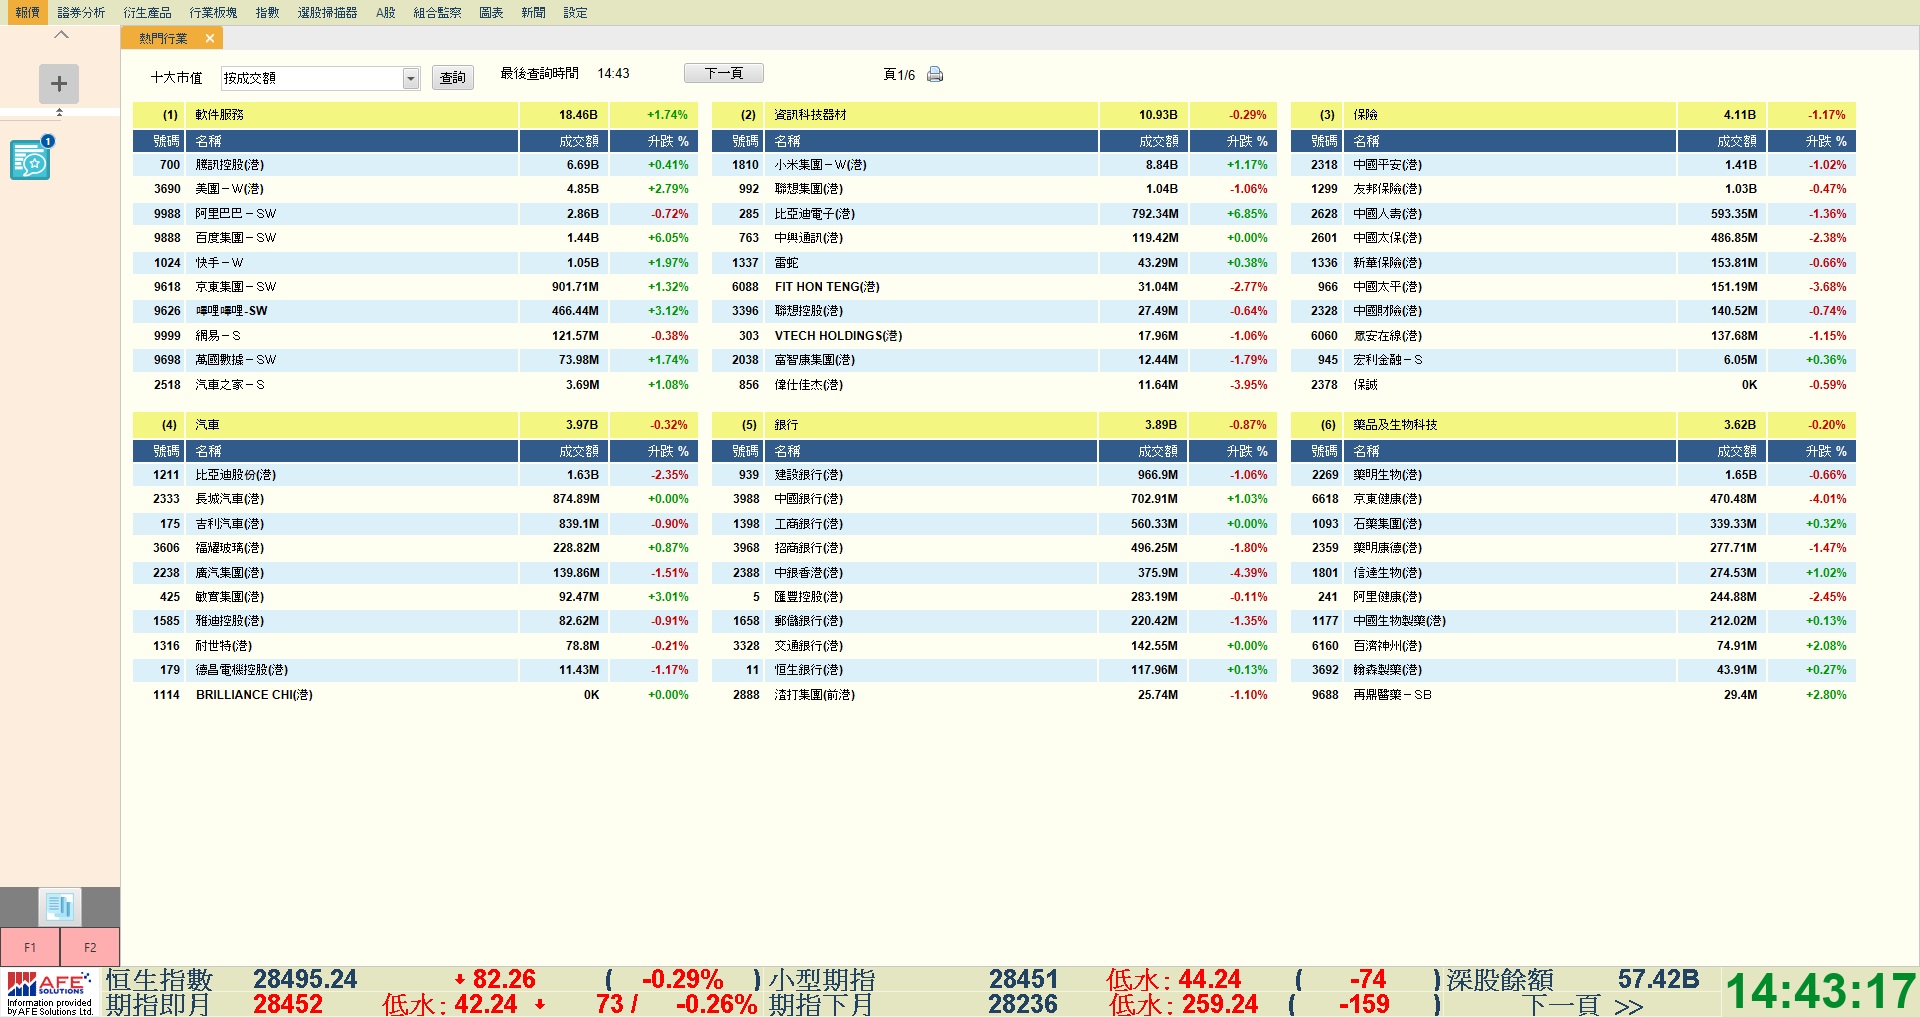Select the 汽車 sector header
This screenshot has width=1920, height=1017.
pos(415,425)
